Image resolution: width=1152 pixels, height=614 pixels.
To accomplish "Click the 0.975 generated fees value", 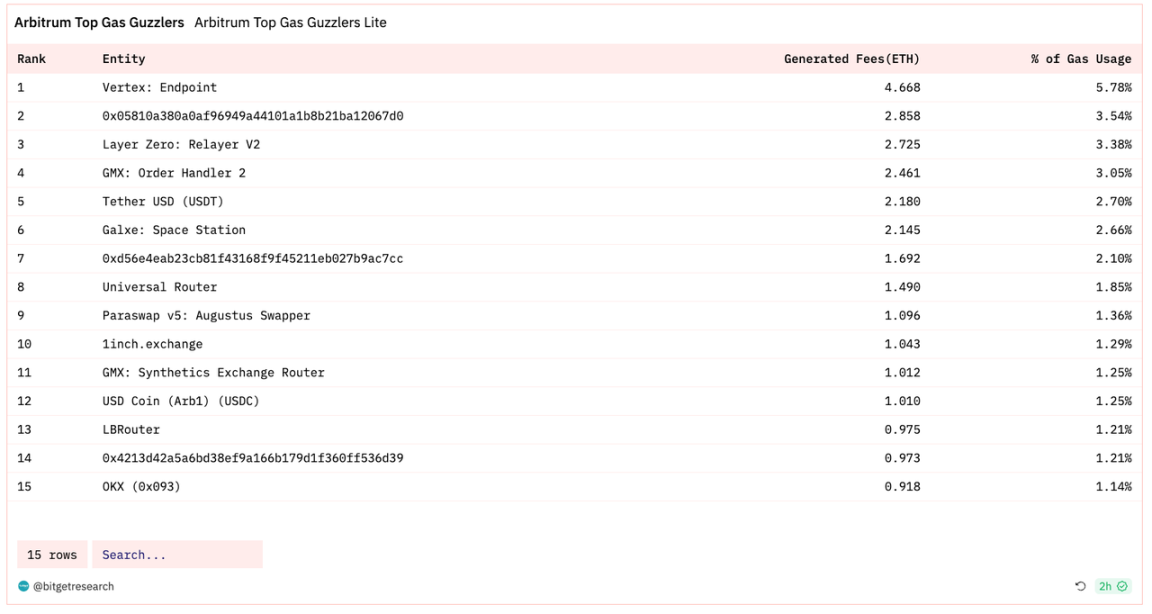I will (x=902, y=430).
